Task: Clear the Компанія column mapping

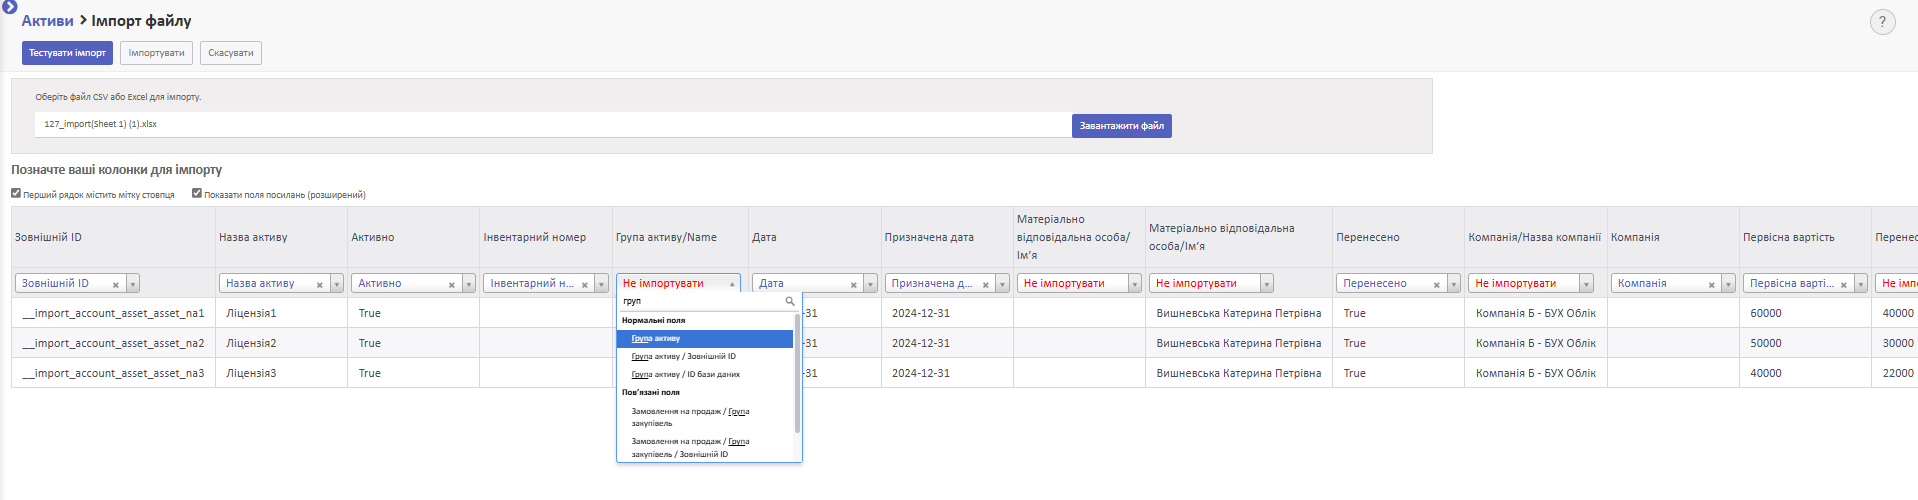Action: click(1712, 285)
